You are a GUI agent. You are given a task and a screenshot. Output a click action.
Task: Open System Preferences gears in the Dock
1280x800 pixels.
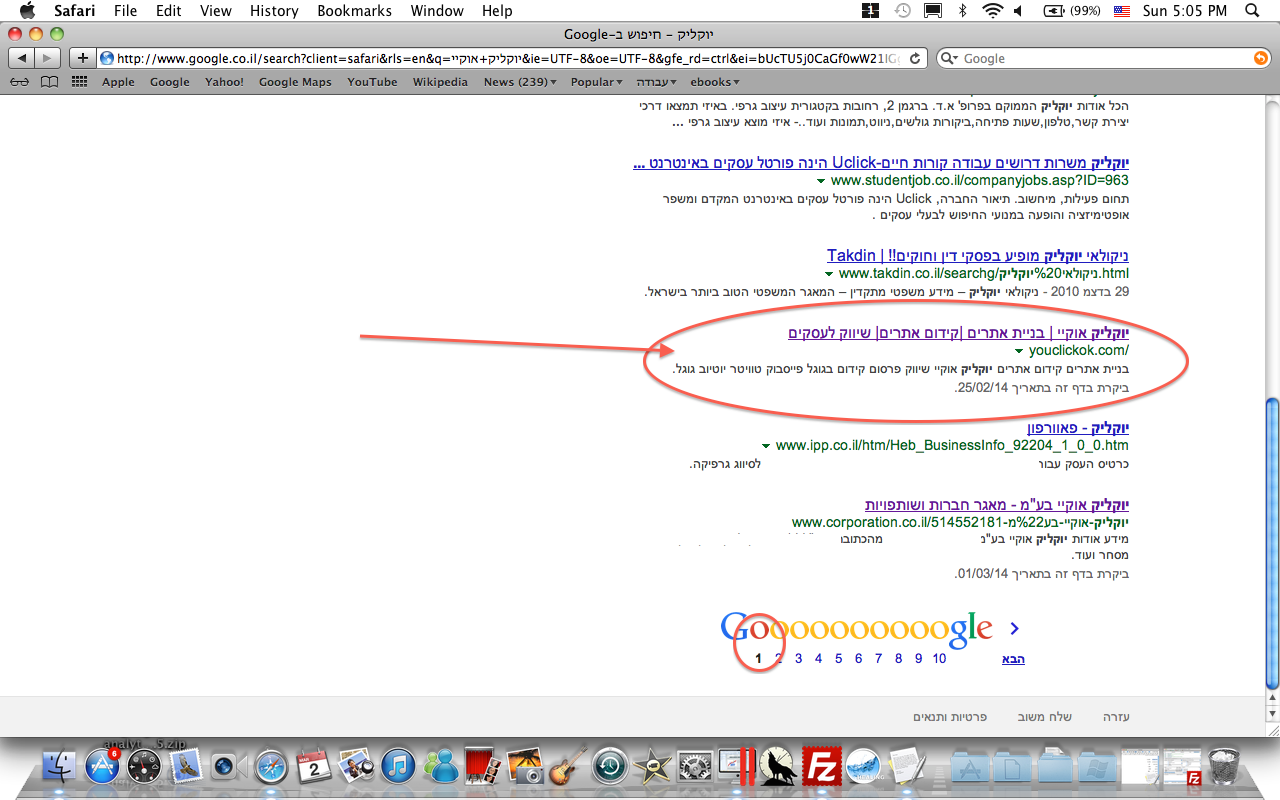694,767
